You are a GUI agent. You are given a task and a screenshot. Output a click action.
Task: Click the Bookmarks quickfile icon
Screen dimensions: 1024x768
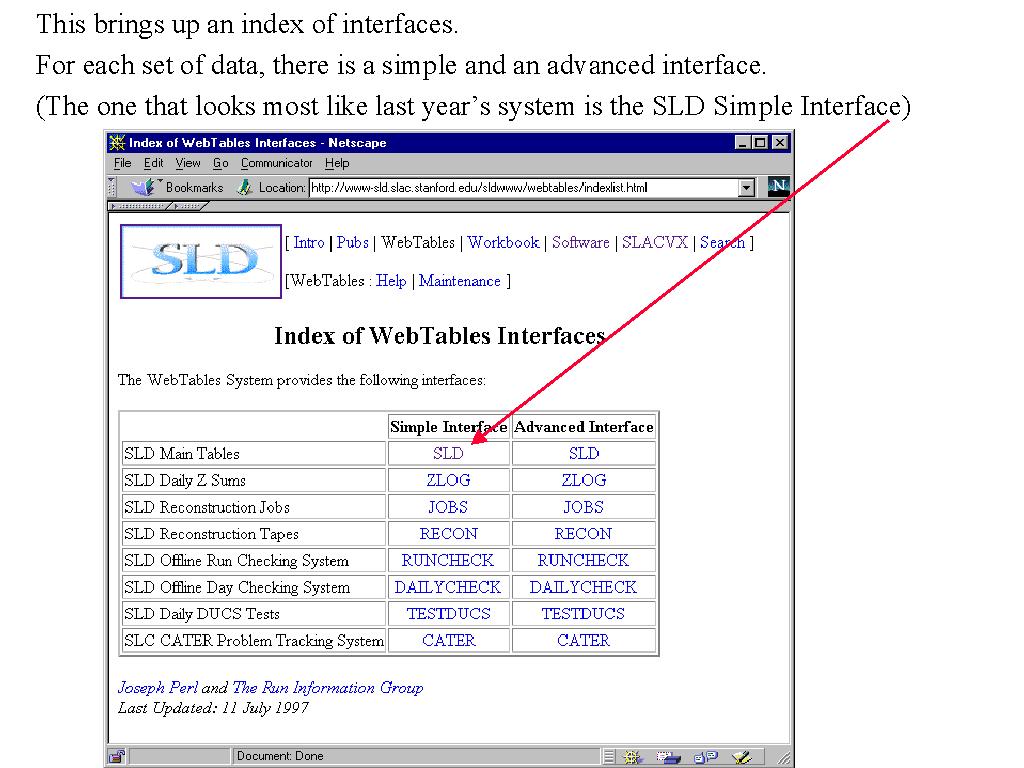coord(145,187)
